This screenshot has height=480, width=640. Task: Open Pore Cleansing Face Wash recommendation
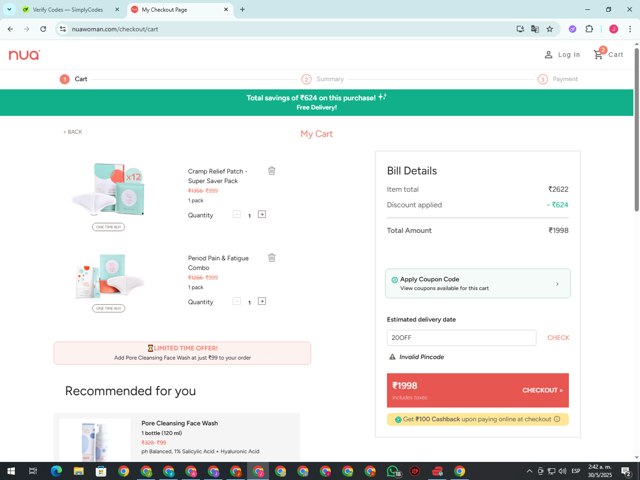[x=177, y=437]
